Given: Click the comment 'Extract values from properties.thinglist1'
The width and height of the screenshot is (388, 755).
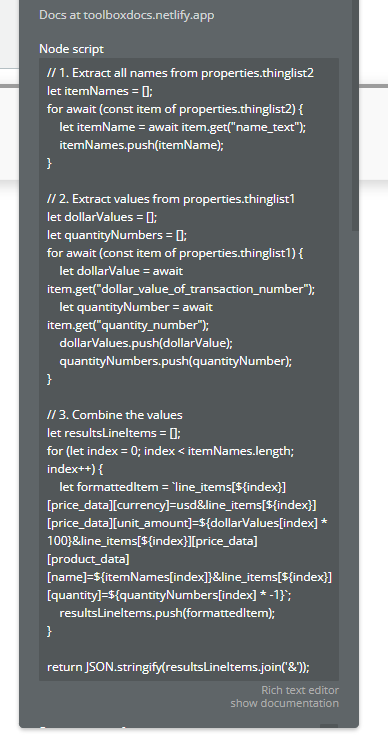Looking at the screenshot, I should (x=171, y=199).
